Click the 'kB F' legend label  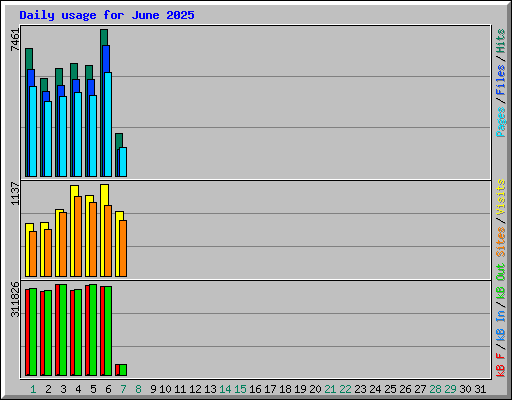coord(501,365)
